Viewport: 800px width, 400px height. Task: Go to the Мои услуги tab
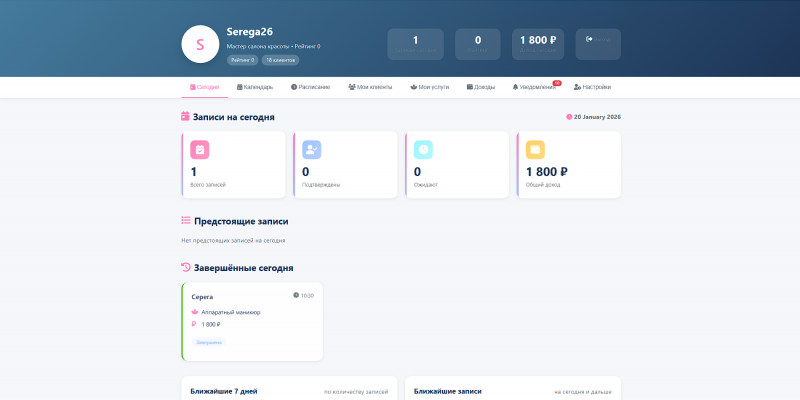tap(430, 87)
